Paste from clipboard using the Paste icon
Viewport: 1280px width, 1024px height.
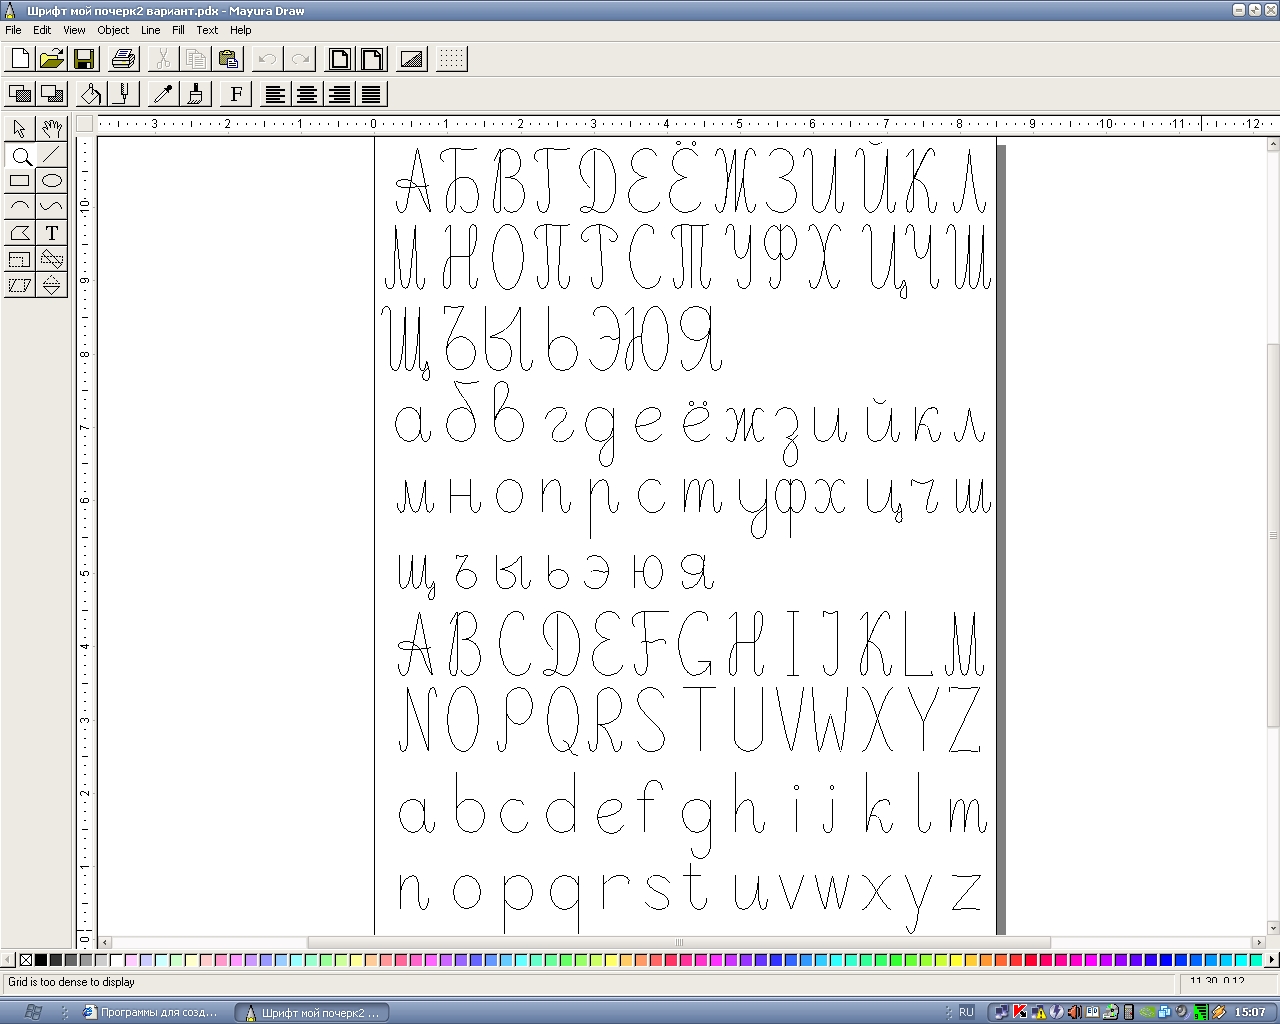point(228,59)
